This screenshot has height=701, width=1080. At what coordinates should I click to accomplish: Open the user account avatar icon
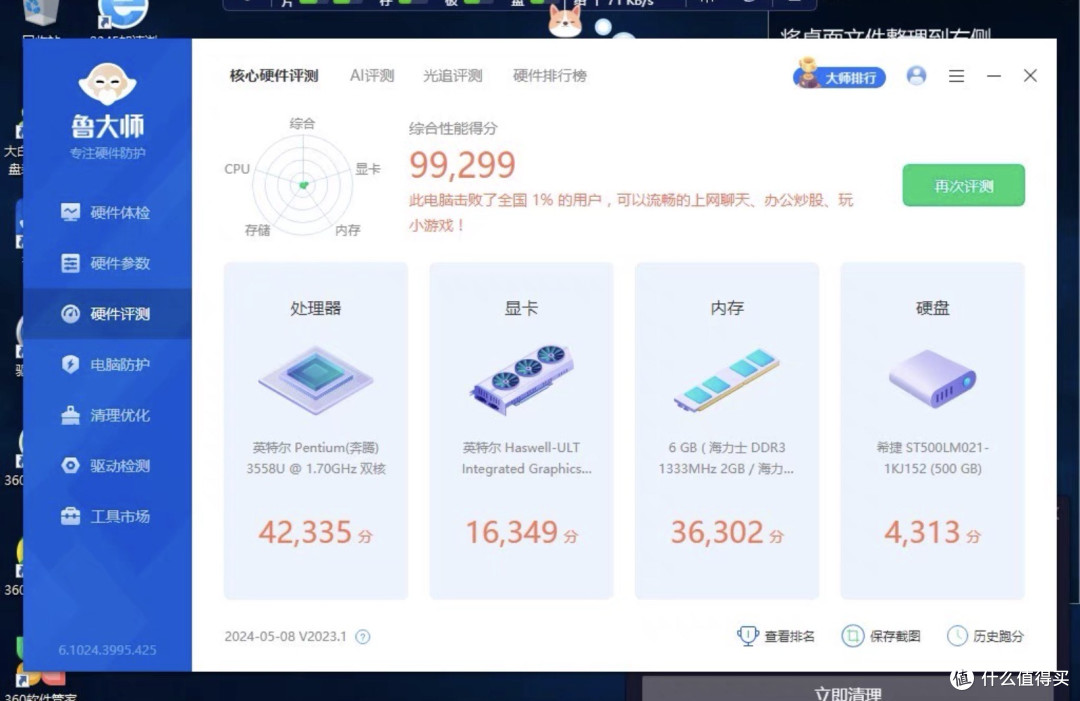pos(916,76)
